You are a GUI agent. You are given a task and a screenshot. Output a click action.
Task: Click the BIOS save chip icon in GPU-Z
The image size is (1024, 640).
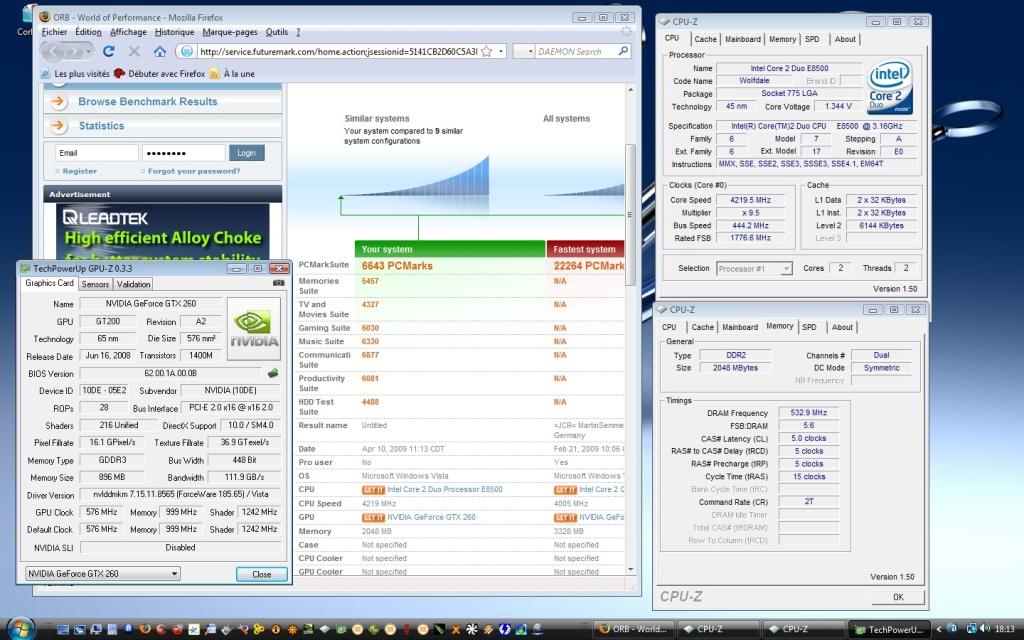(273, 373)
